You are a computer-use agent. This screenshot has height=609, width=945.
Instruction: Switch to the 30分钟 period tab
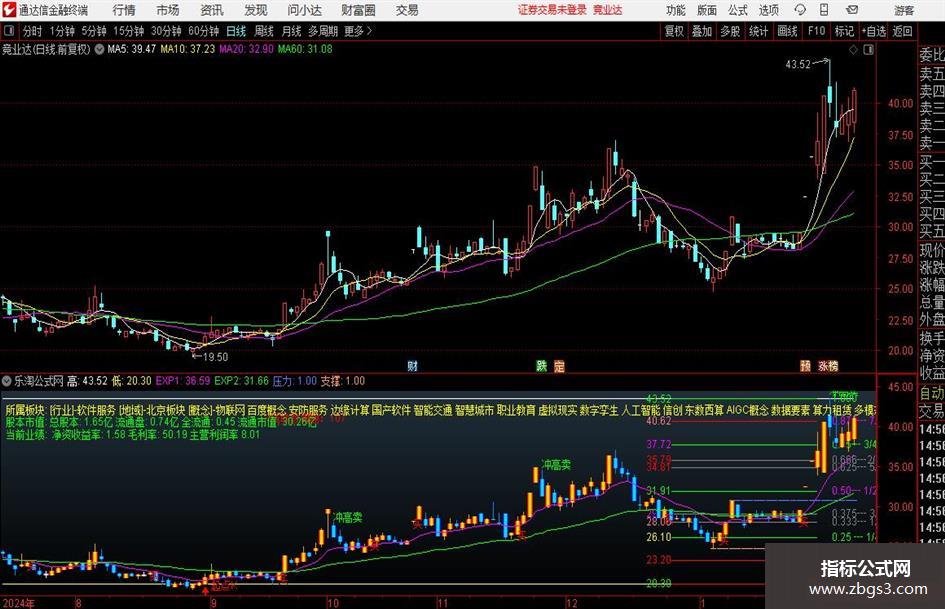(x=166, y=31)
